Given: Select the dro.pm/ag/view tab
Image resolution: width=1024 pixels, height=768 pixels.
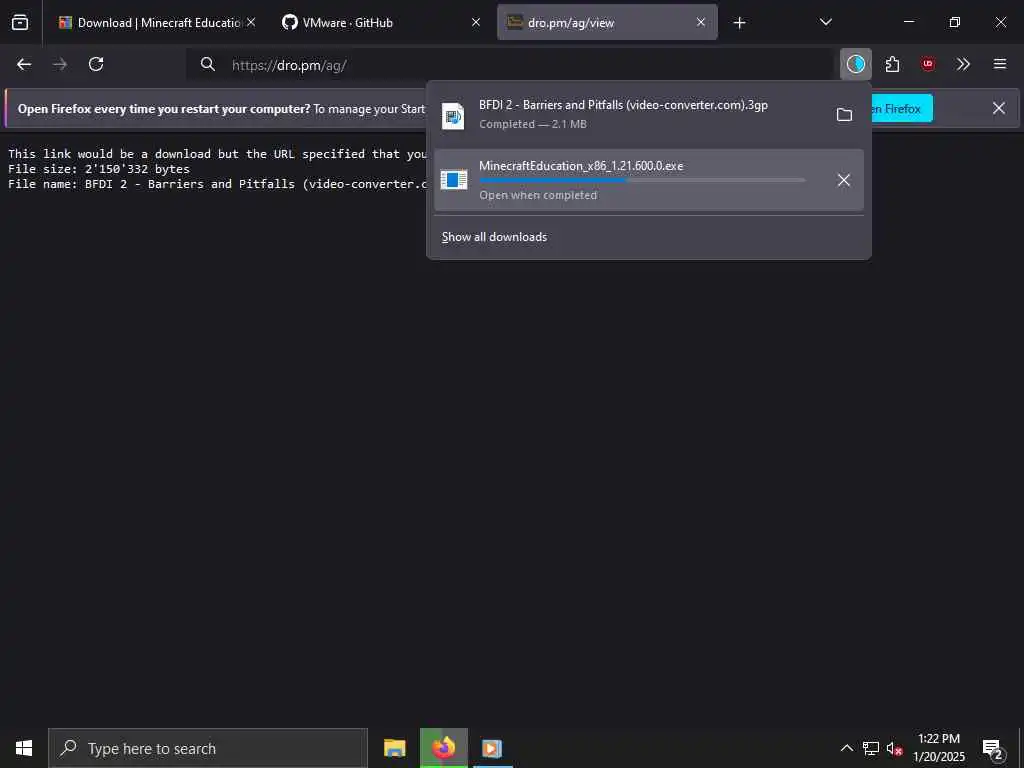Looking at the screenshot, I should click(x=607, y=22).
